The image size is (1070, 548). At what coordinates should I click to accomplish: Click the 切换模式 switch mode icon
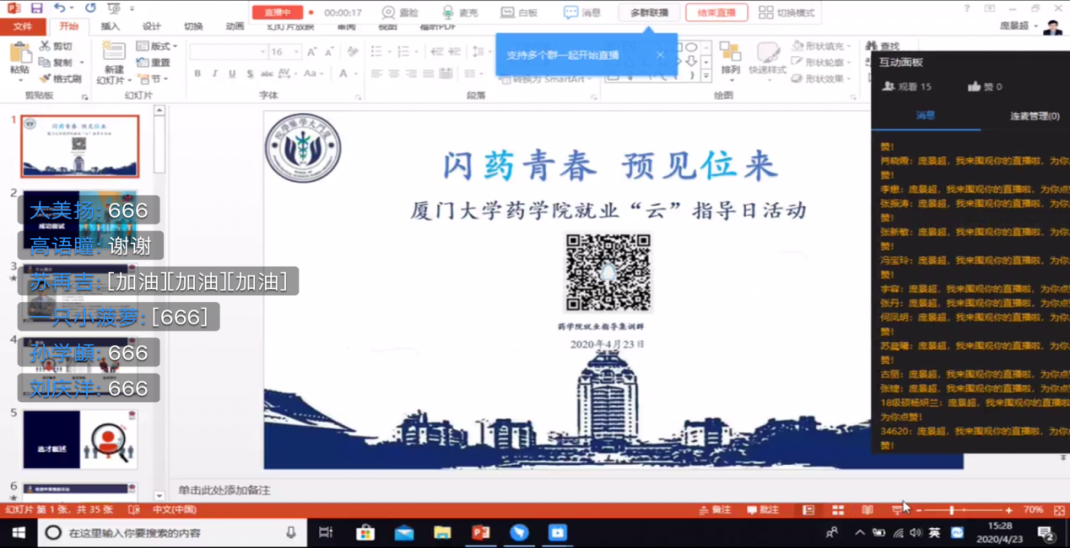click(x=766, y=13)
